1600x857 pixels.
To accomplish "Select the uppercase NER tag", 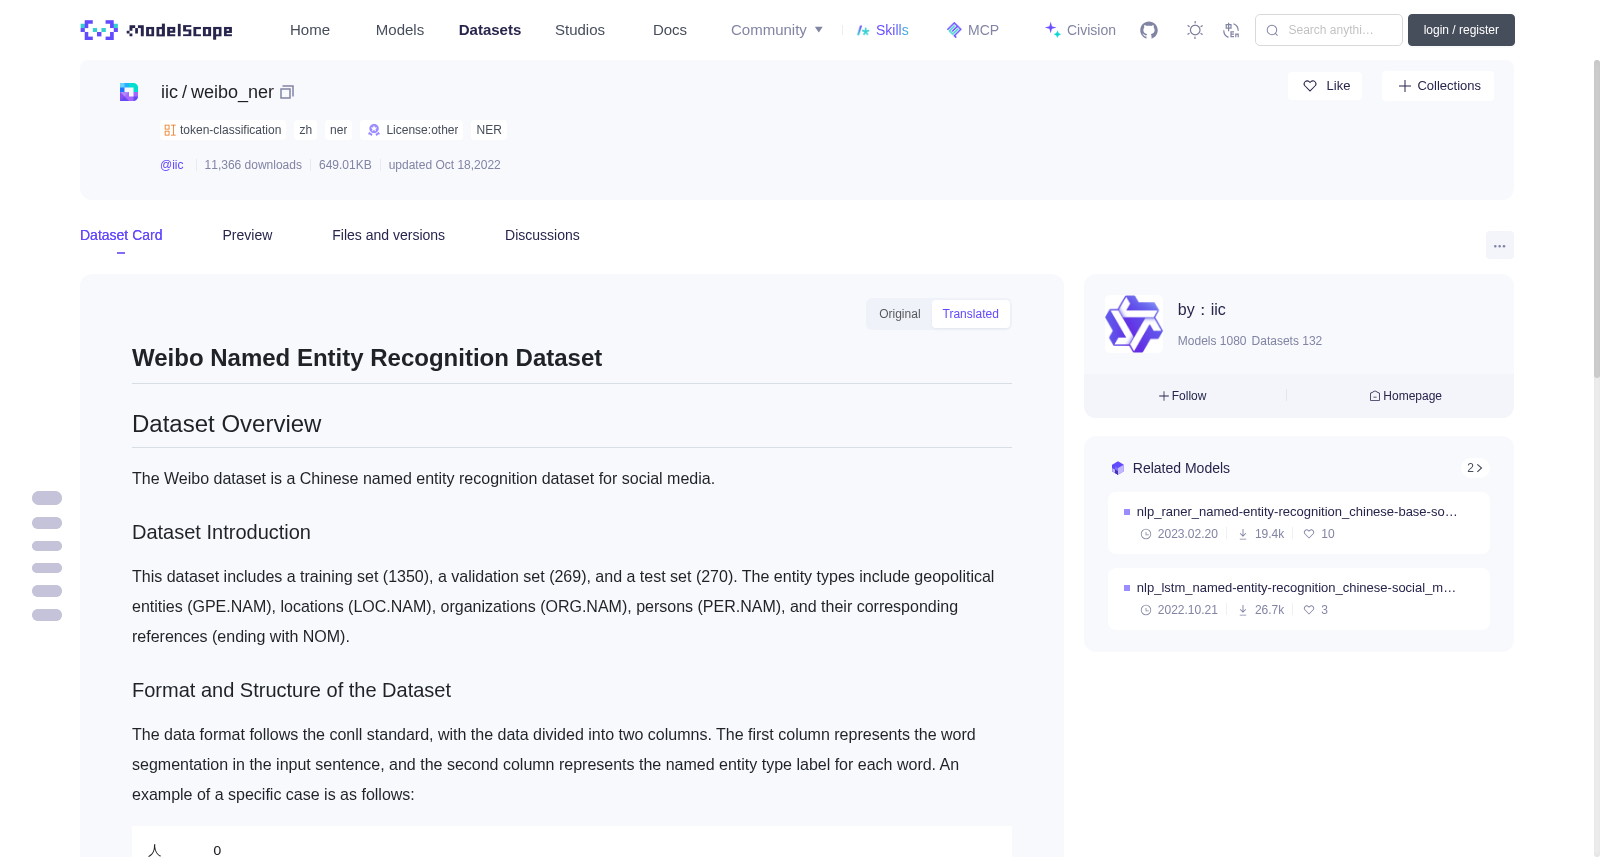I will tap(489, 130).
